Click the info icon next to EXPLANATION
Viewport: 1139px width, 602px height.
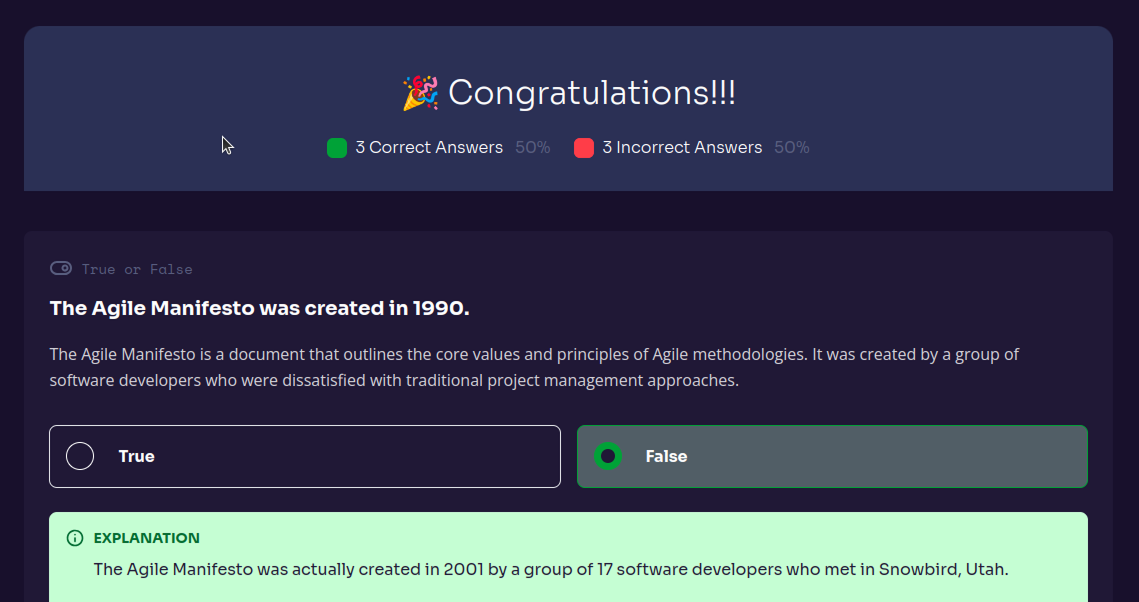(75, 538)
